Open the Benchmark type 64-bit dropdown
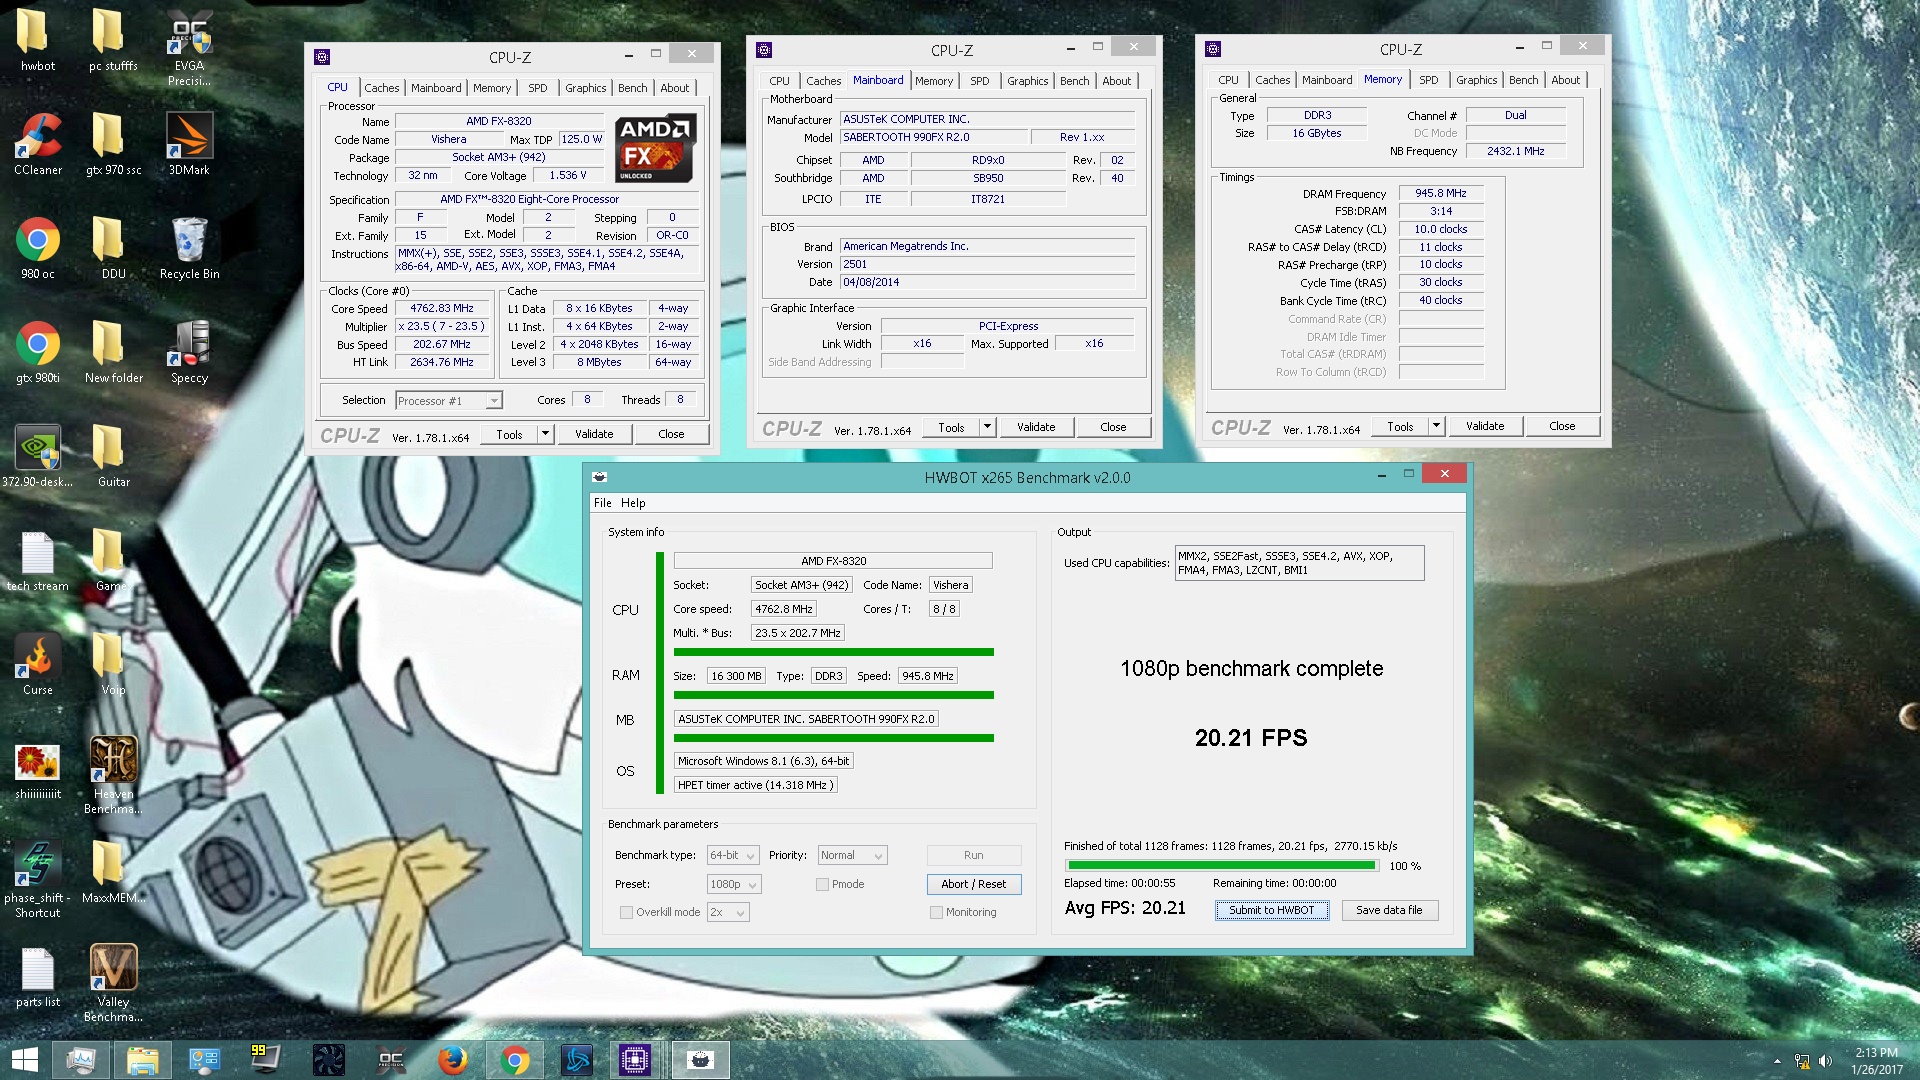 [x=733, y=855]
